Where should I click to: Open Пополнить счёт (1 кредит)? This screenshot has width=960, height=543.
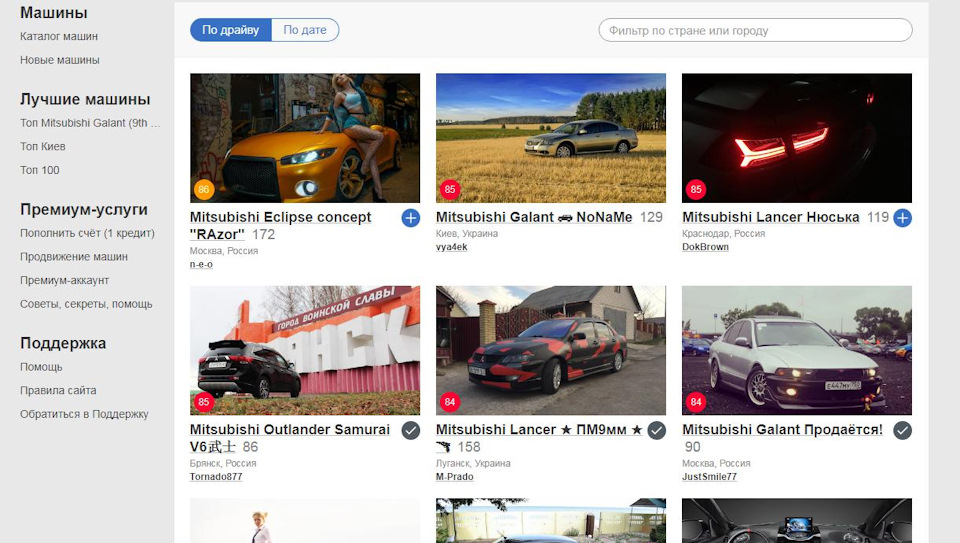[x=87, y=233]
